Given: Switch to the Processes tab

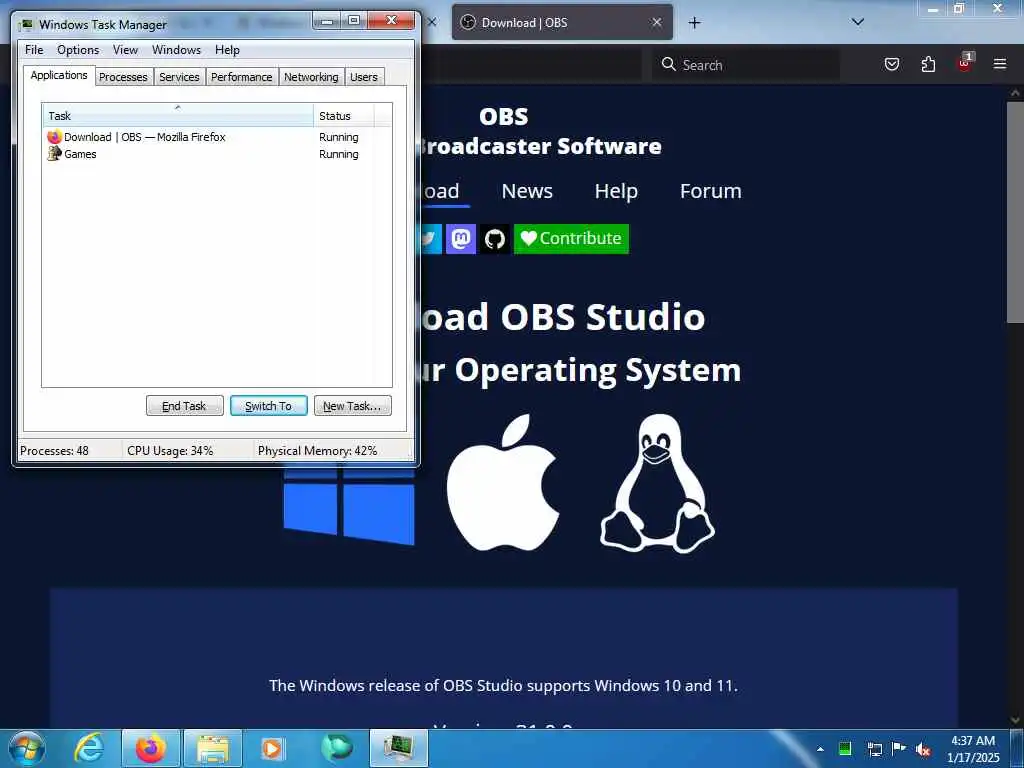Looking at the screenshot, I should (123, 77).
